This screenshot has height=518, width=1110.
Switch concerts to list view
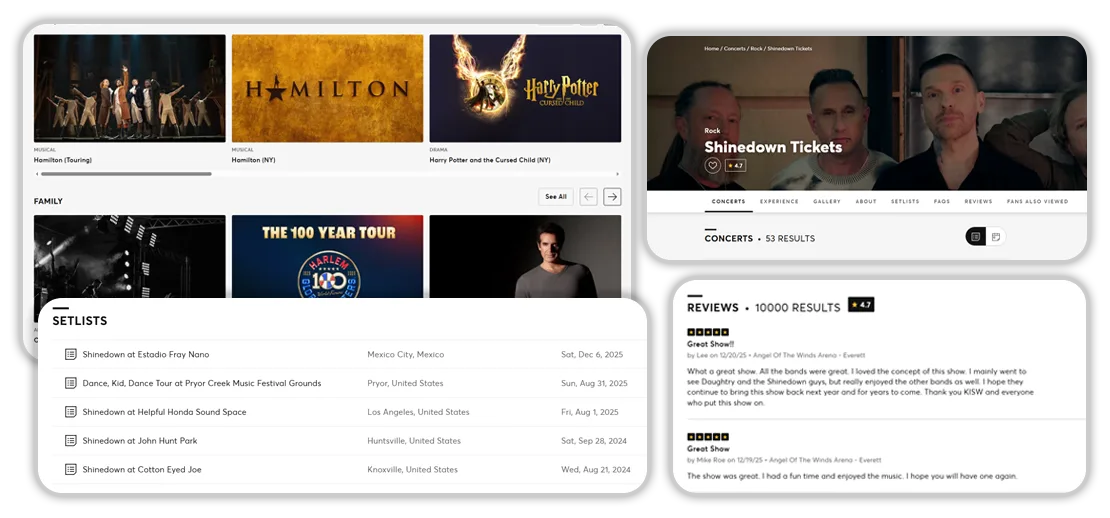click(x=976, y=237)
